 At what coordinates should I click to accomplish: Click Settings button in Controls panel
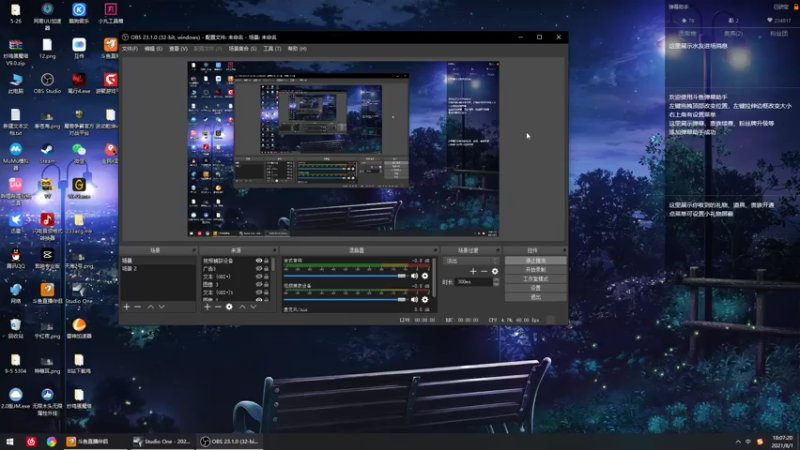pyautogui.click(x=535, y=288)
